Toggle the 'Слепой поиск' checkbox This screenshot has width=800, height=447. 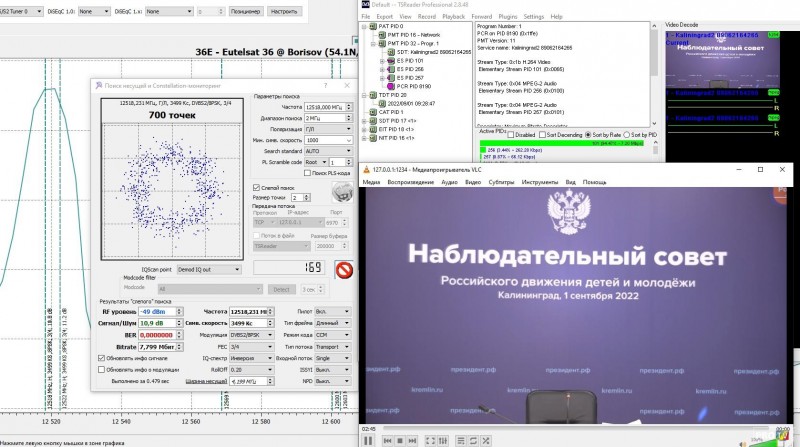pos(256,187)
